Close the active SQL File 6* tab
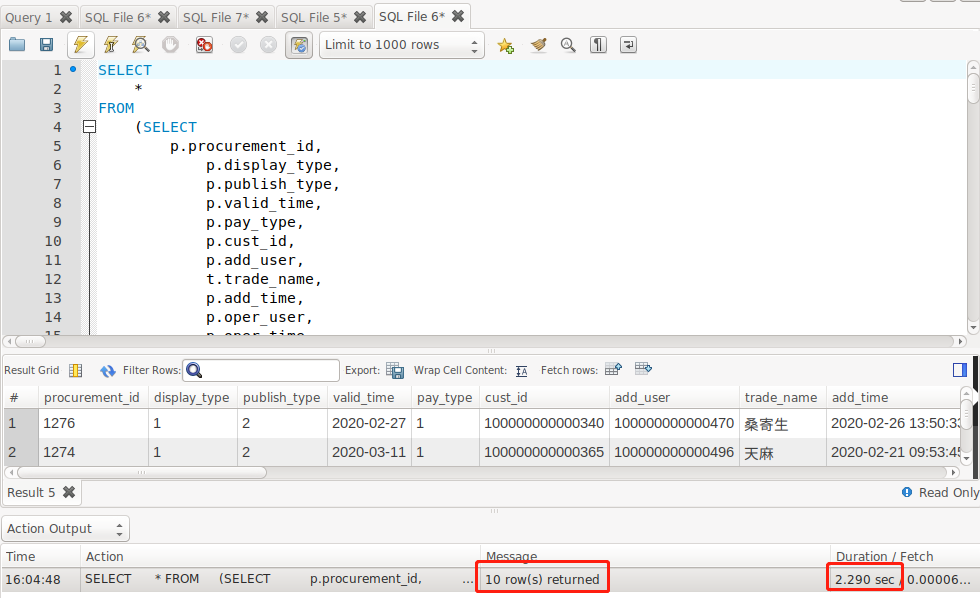This screenshot has height=598, width=980. click(458, 16)
